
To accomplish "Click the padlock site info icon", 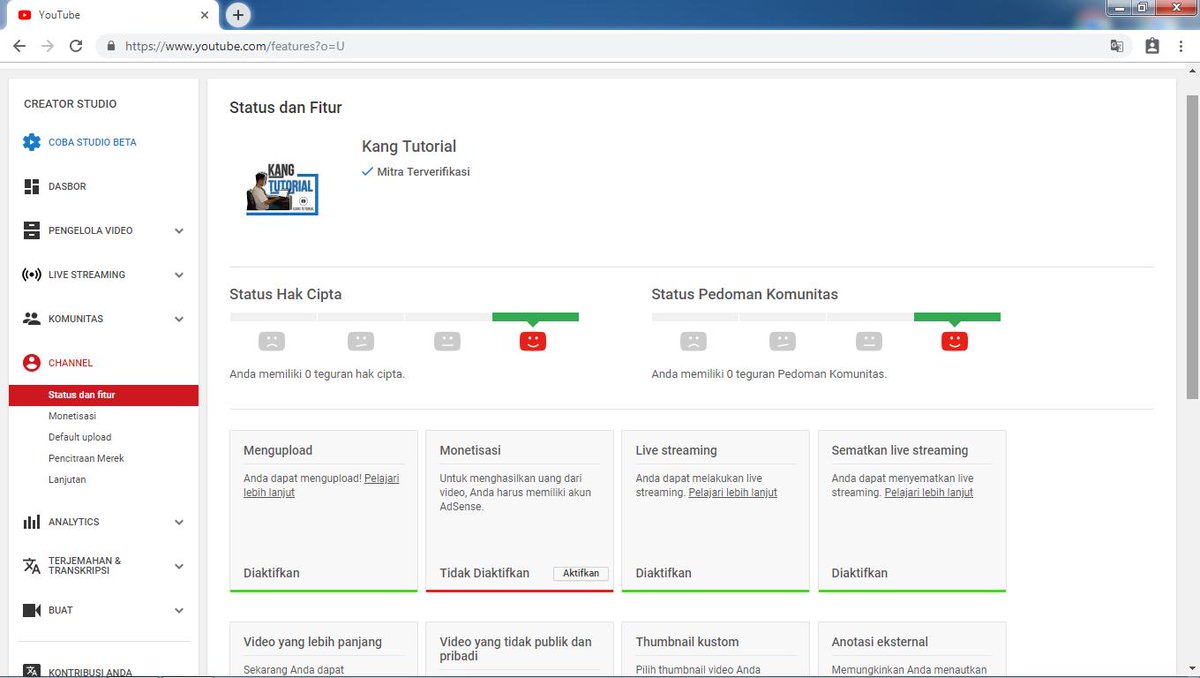I will 110,46.
